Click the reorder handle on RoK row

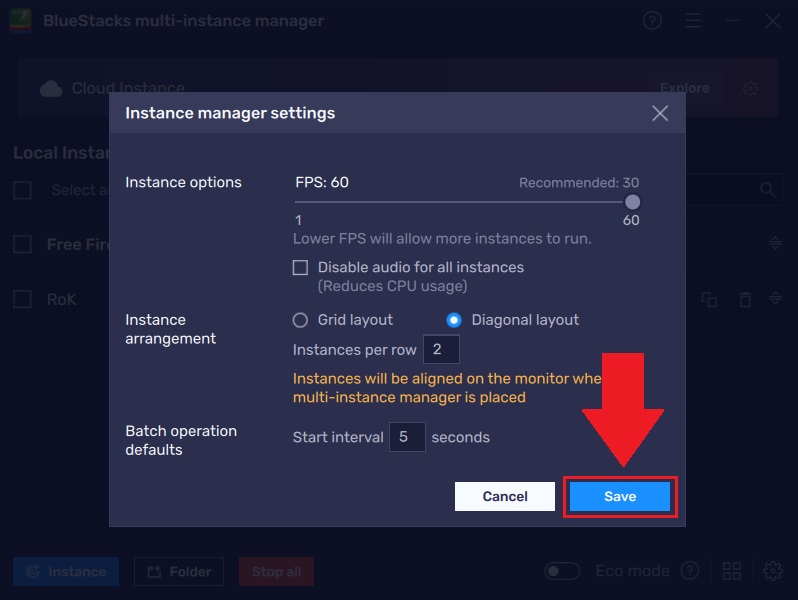tap(775, 298)
